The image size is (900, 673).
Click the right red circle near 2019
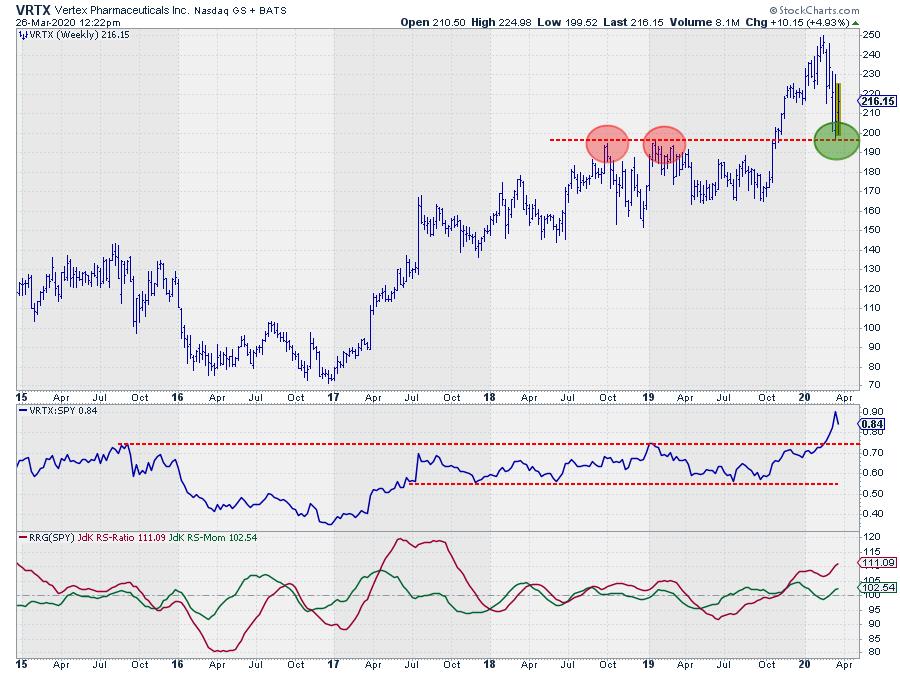[664, 144]
